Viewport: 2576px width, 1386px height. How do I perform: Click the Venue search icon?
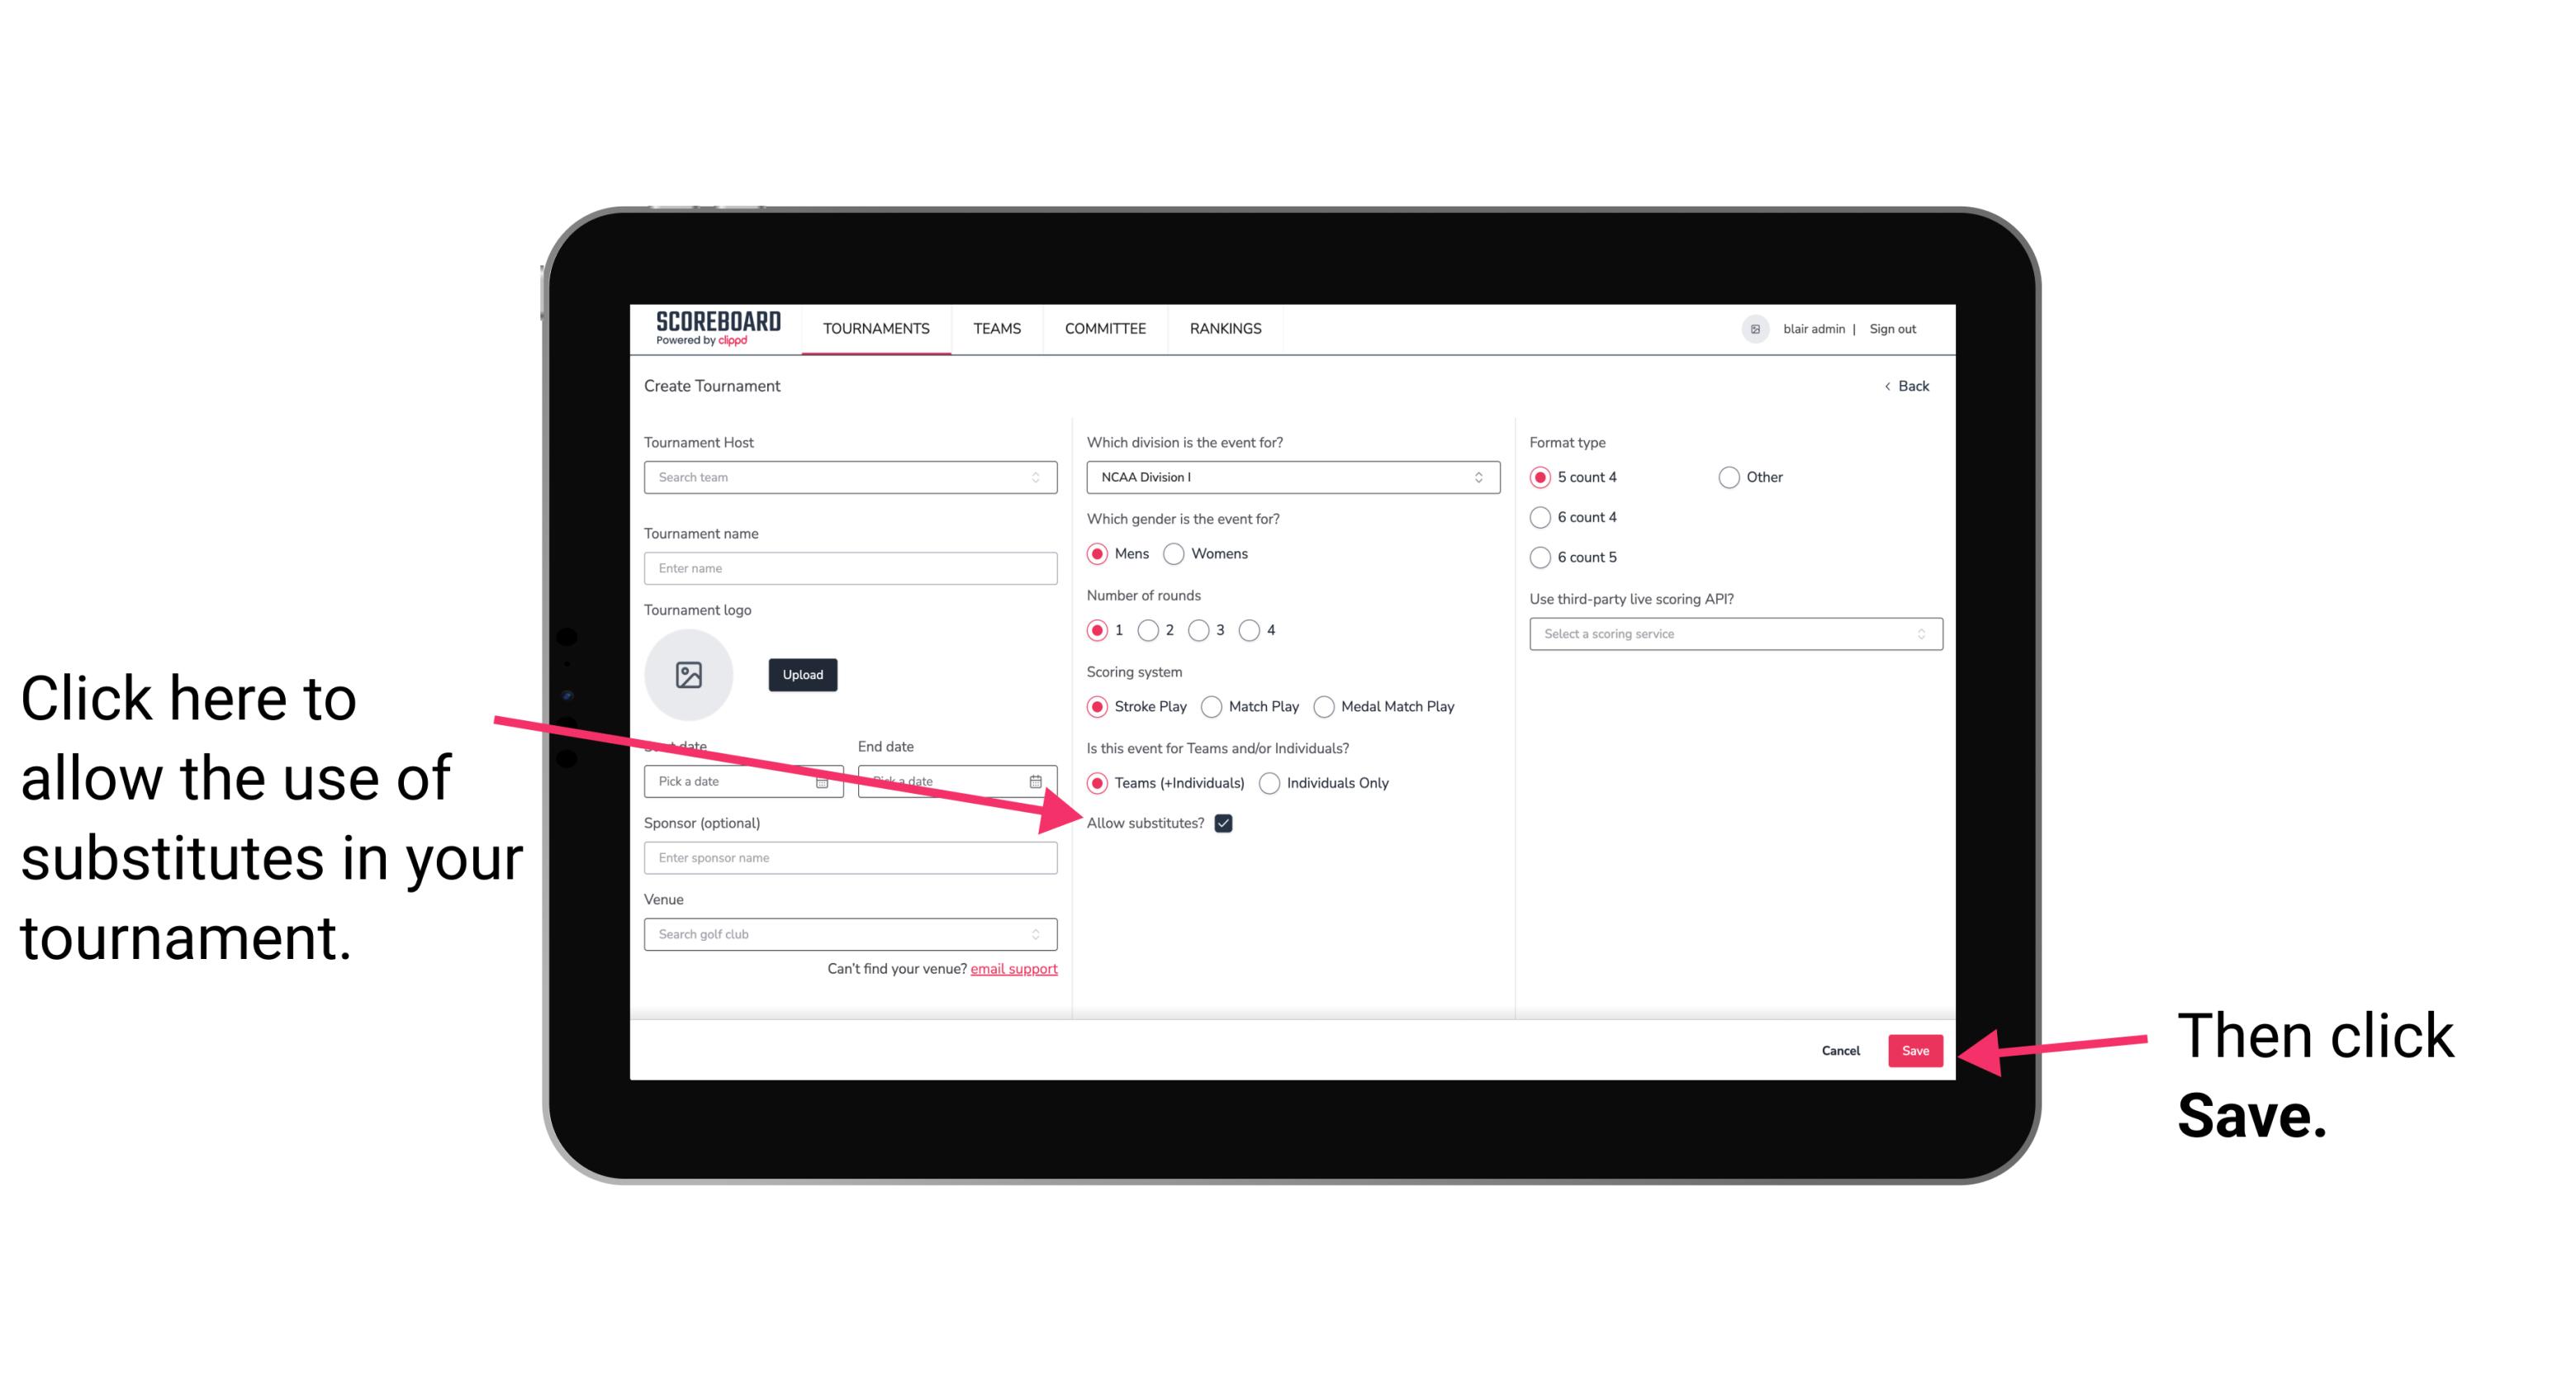tap(1041, 933)
